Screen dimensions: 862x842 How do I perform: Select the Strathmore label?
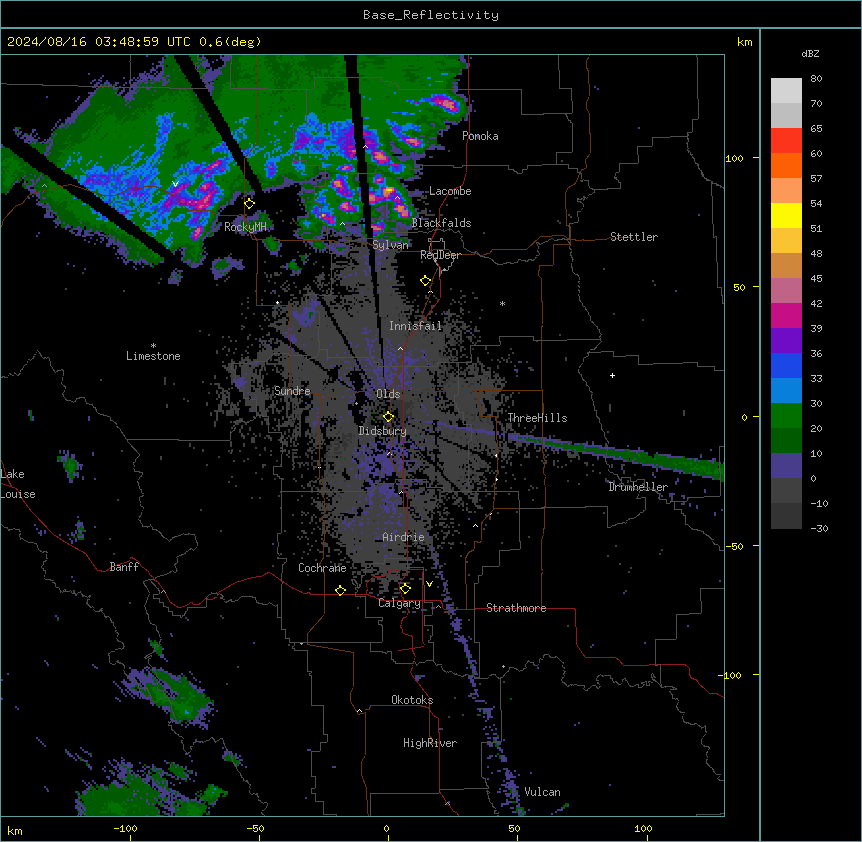pyautogui.click(x=516, y=608)
